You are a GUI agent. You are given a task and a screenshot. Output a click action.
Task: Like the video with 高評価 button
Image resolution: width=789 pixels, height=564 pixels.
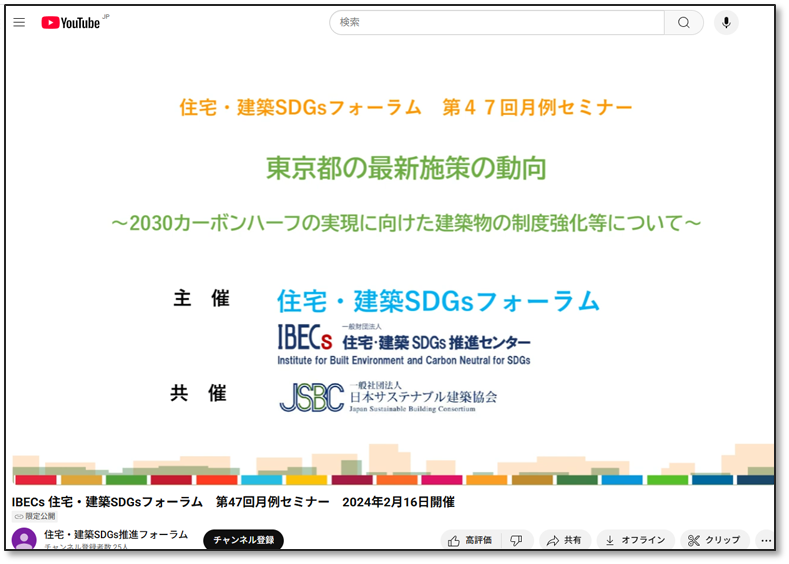(x=470, y=540)
